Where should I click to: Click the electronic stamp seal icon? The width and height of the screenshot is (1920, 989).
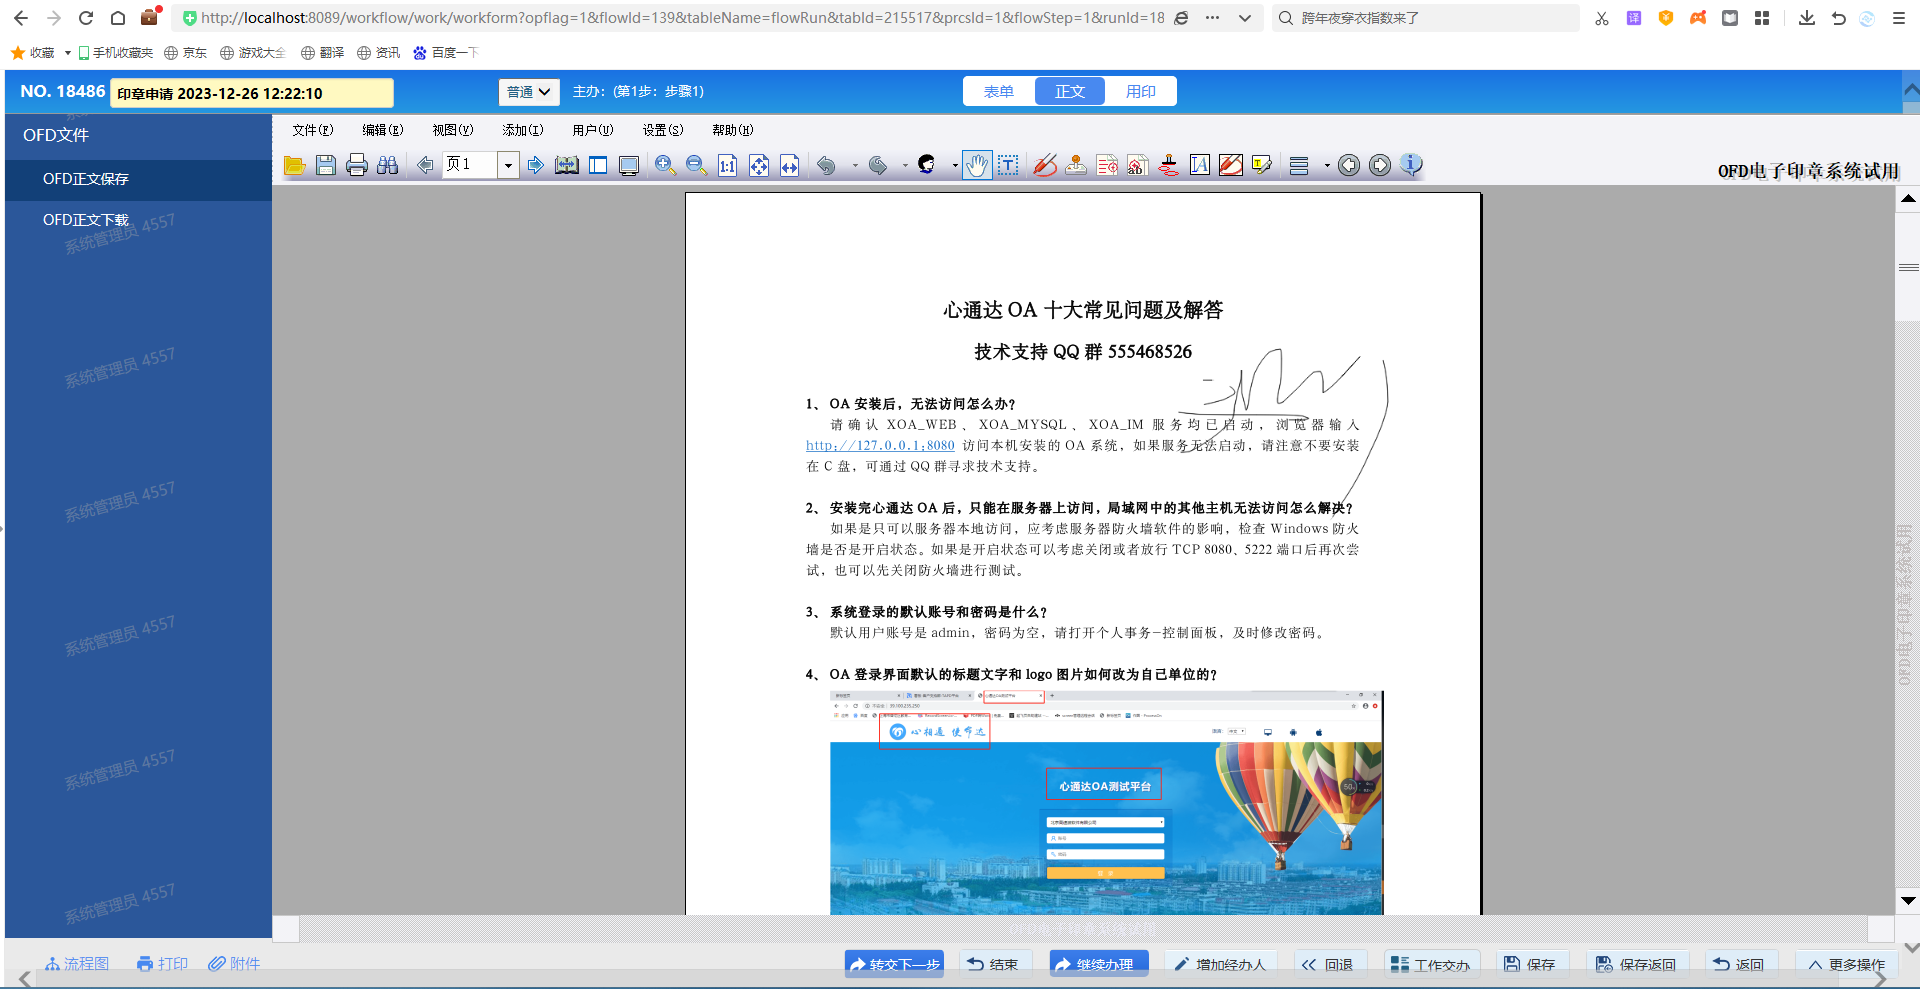tap(1076, 165)
